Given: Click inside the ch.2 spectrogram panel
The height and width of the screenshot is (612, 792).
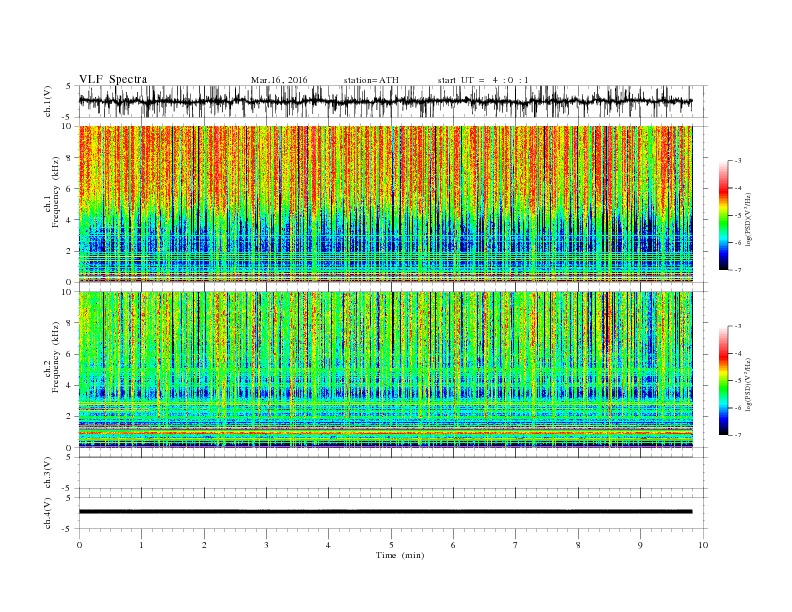Looking at the screenshot, I should click(x=385, y=369).
